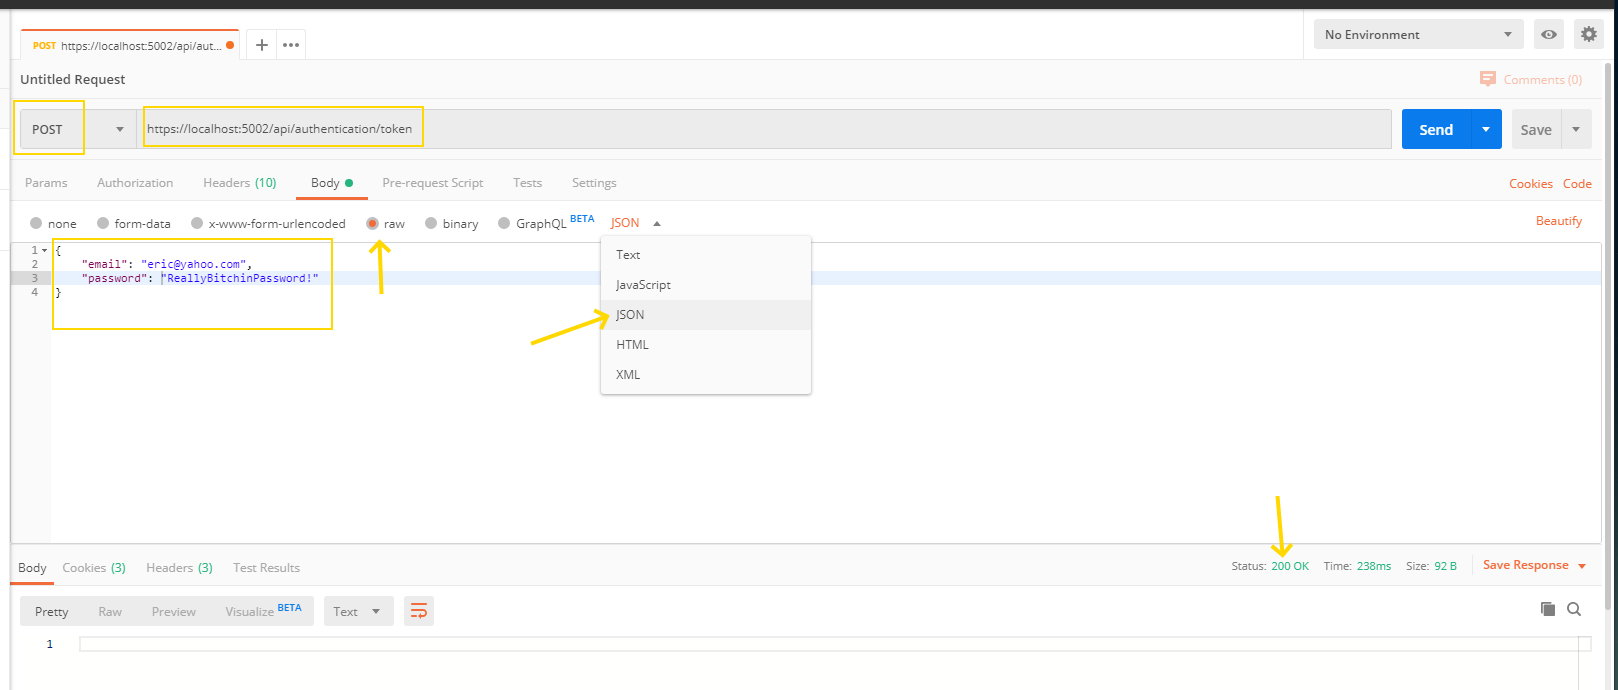Expand the POST method dropdown
This screenshot has width=1618, height=690.
(x=78, y=129)
